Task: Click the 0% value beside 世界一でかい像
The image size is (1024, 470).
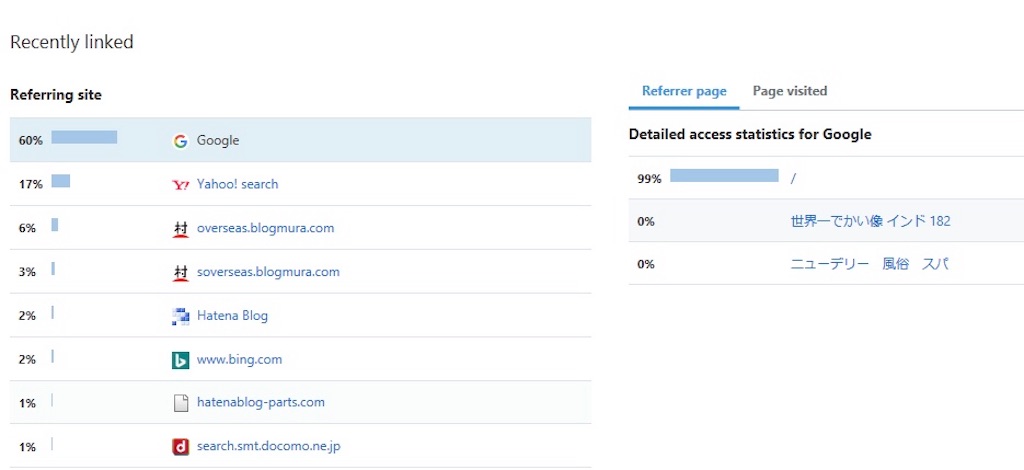Action: [x=646, y=221]
